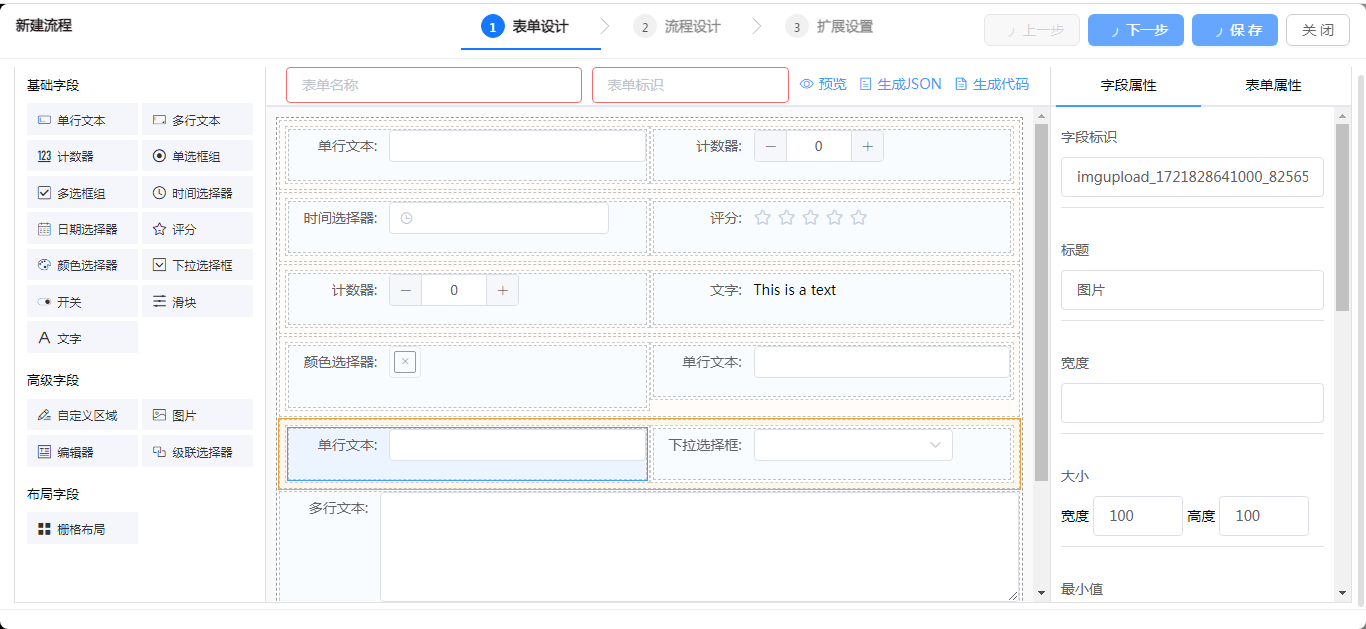Click 生成JSON to generate JSON

pyautogui.click(x=900, y=85)
